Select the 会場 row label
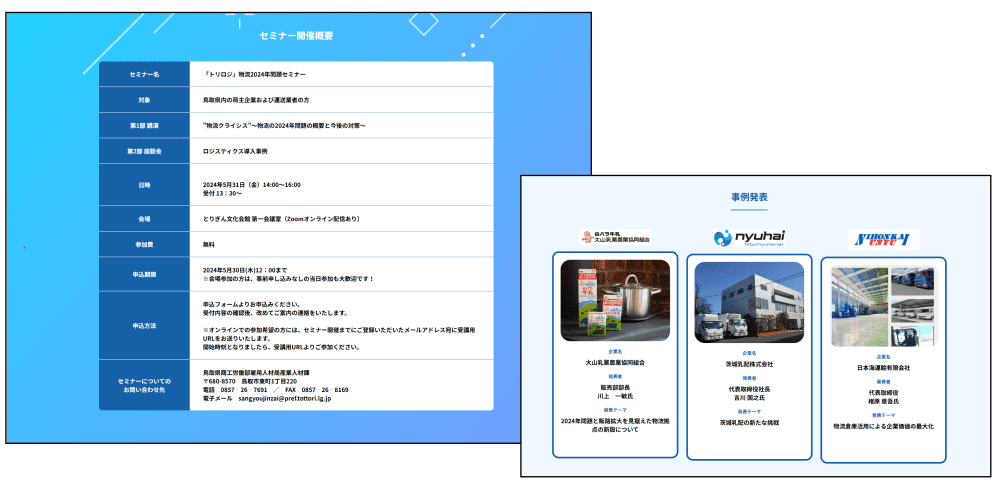1000x484 pixels. (144, 219)
